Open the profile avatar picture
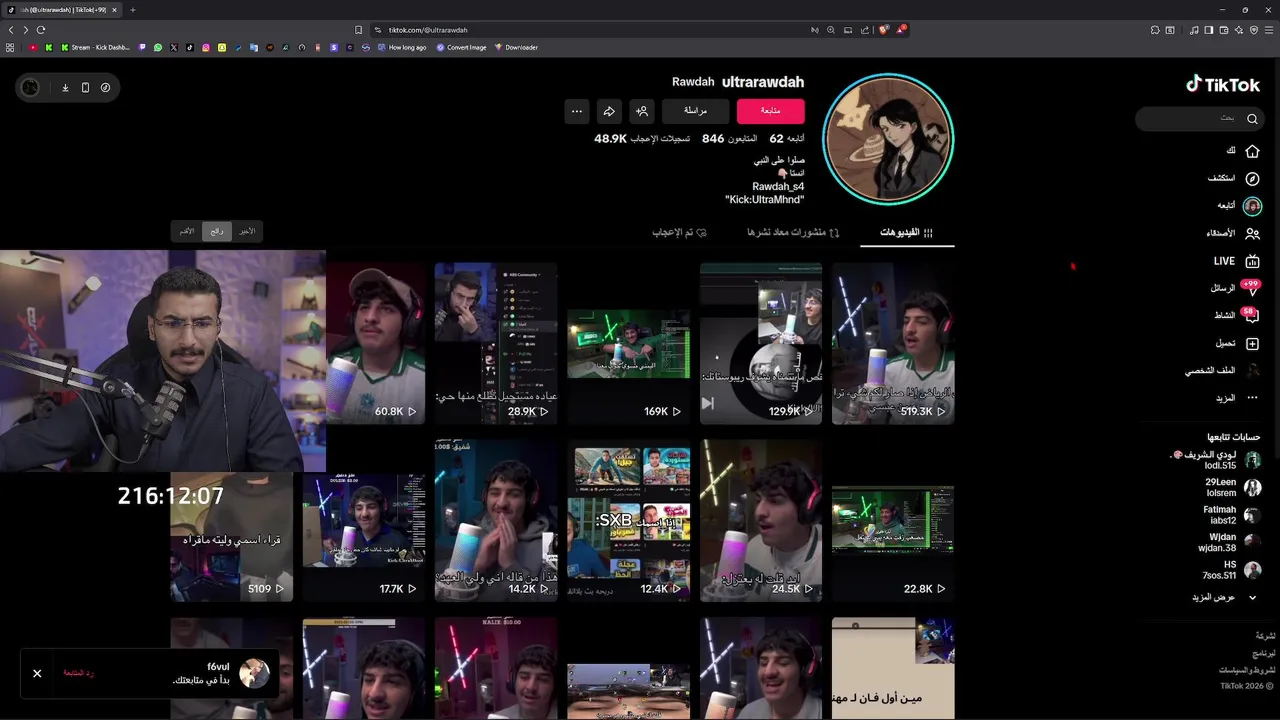1280x720 pixels. pos(888,138)
